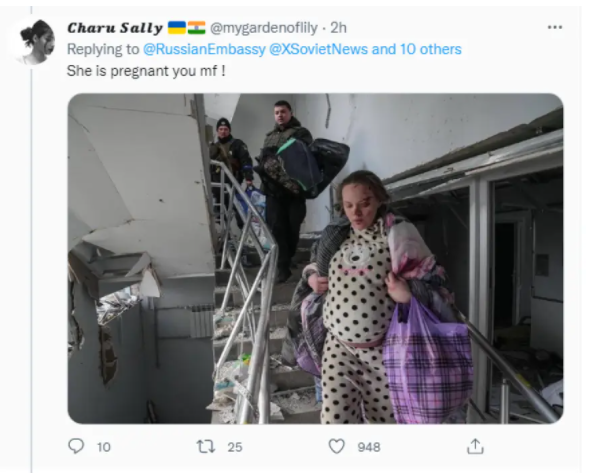Click the reply speech bubble icon
This screenshot has width=607, height=473.
(76, 446)
